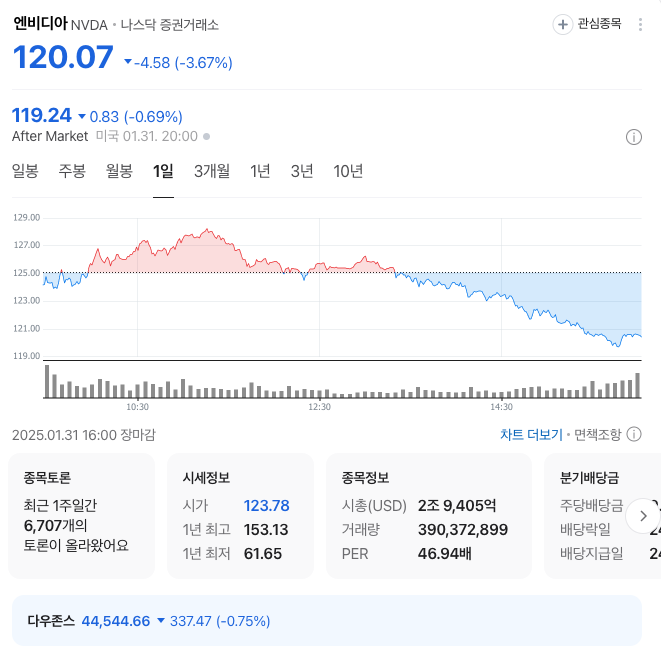Click the 1년 최저 value 61.65
This screenshot has height=662, width=661.
point(263,553)
